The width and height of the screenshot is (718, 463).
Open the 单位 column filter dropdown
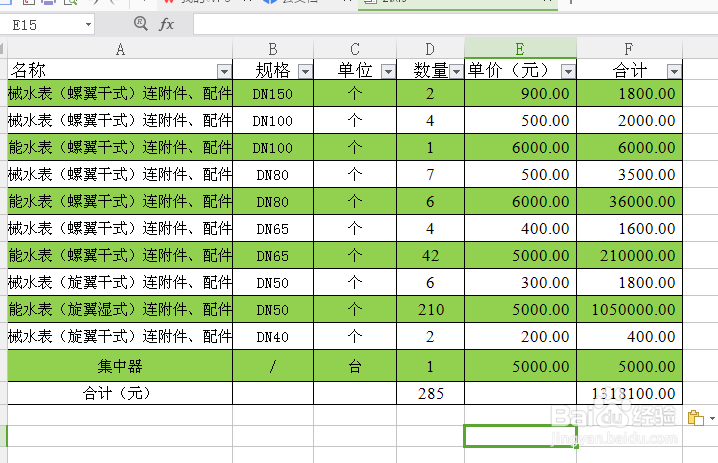(x=388, y=71)
